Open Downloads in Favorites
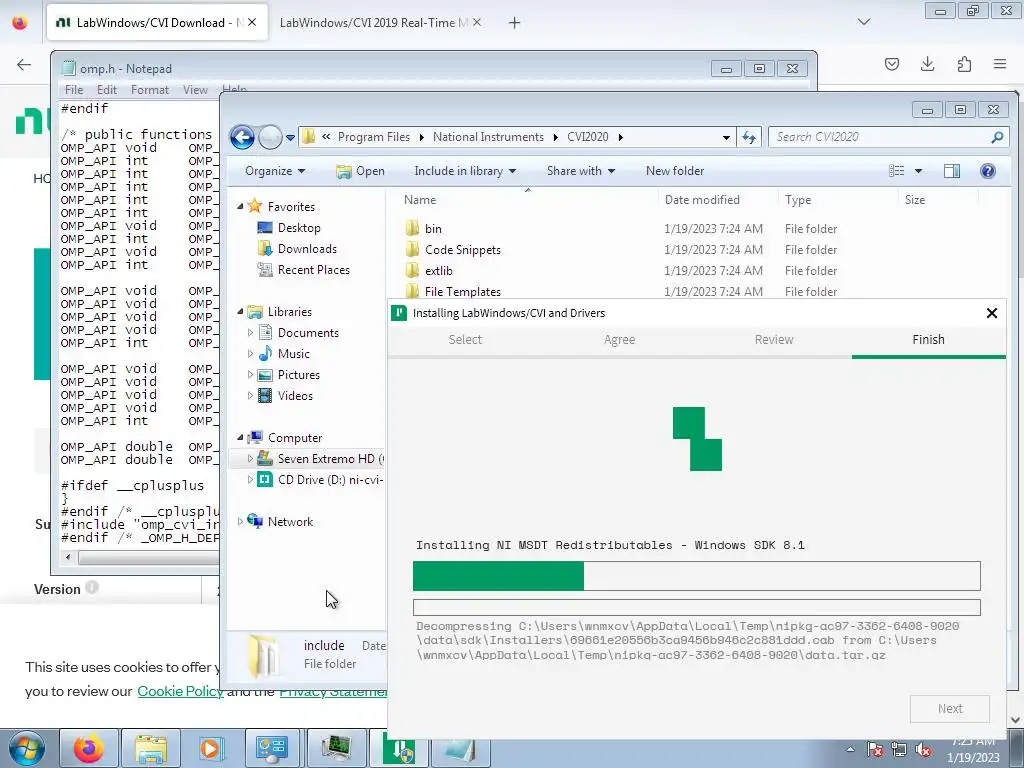The width and height of the screenshot is (1024, 768). (307, 249)
